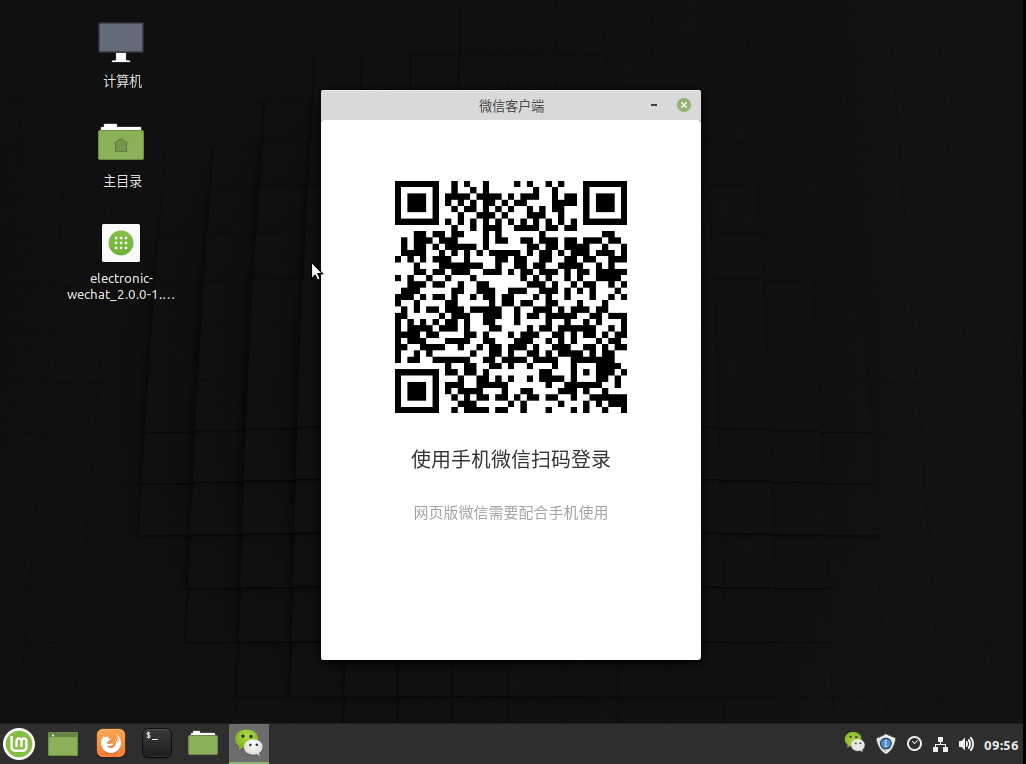Close the 微信客户端 window
1026x764 pixels.
coord(684,105)
